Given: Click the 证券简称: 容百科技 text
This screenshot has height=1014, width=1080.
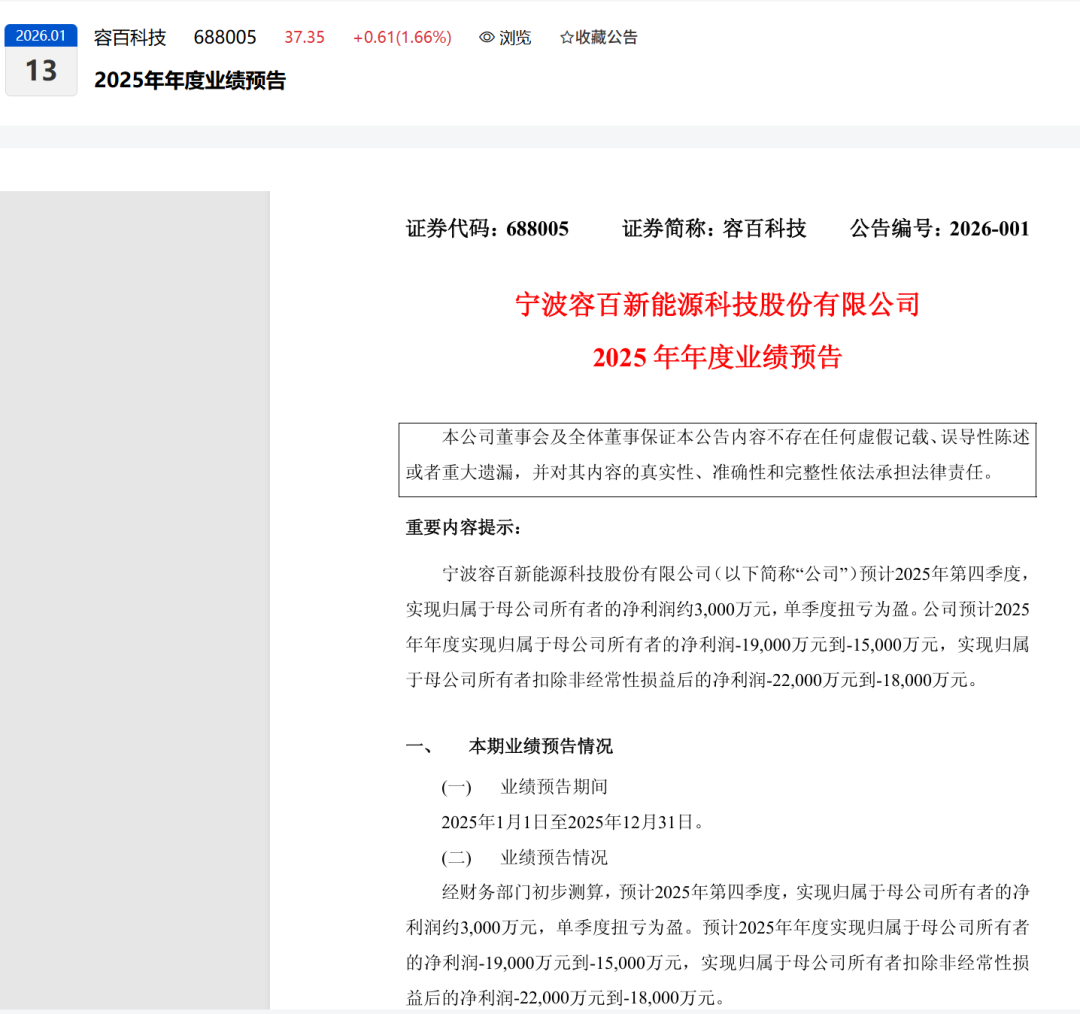Looking at the screenshot, I should (714, 229).
